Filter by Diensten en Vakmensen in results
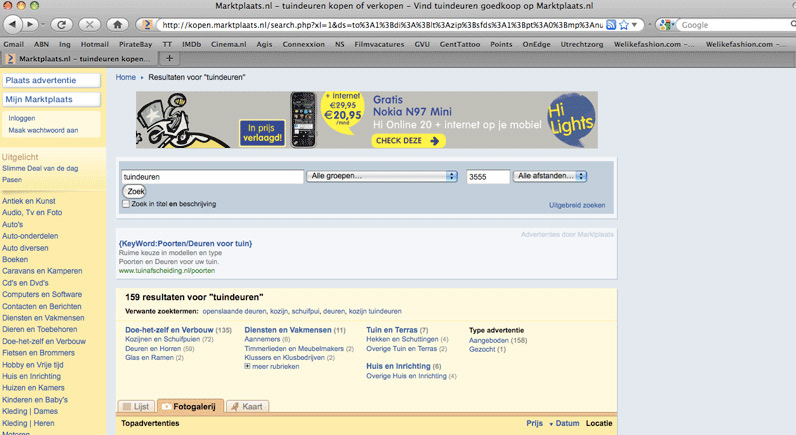Screen dimensions: 796x435 [x=288, y=330]
